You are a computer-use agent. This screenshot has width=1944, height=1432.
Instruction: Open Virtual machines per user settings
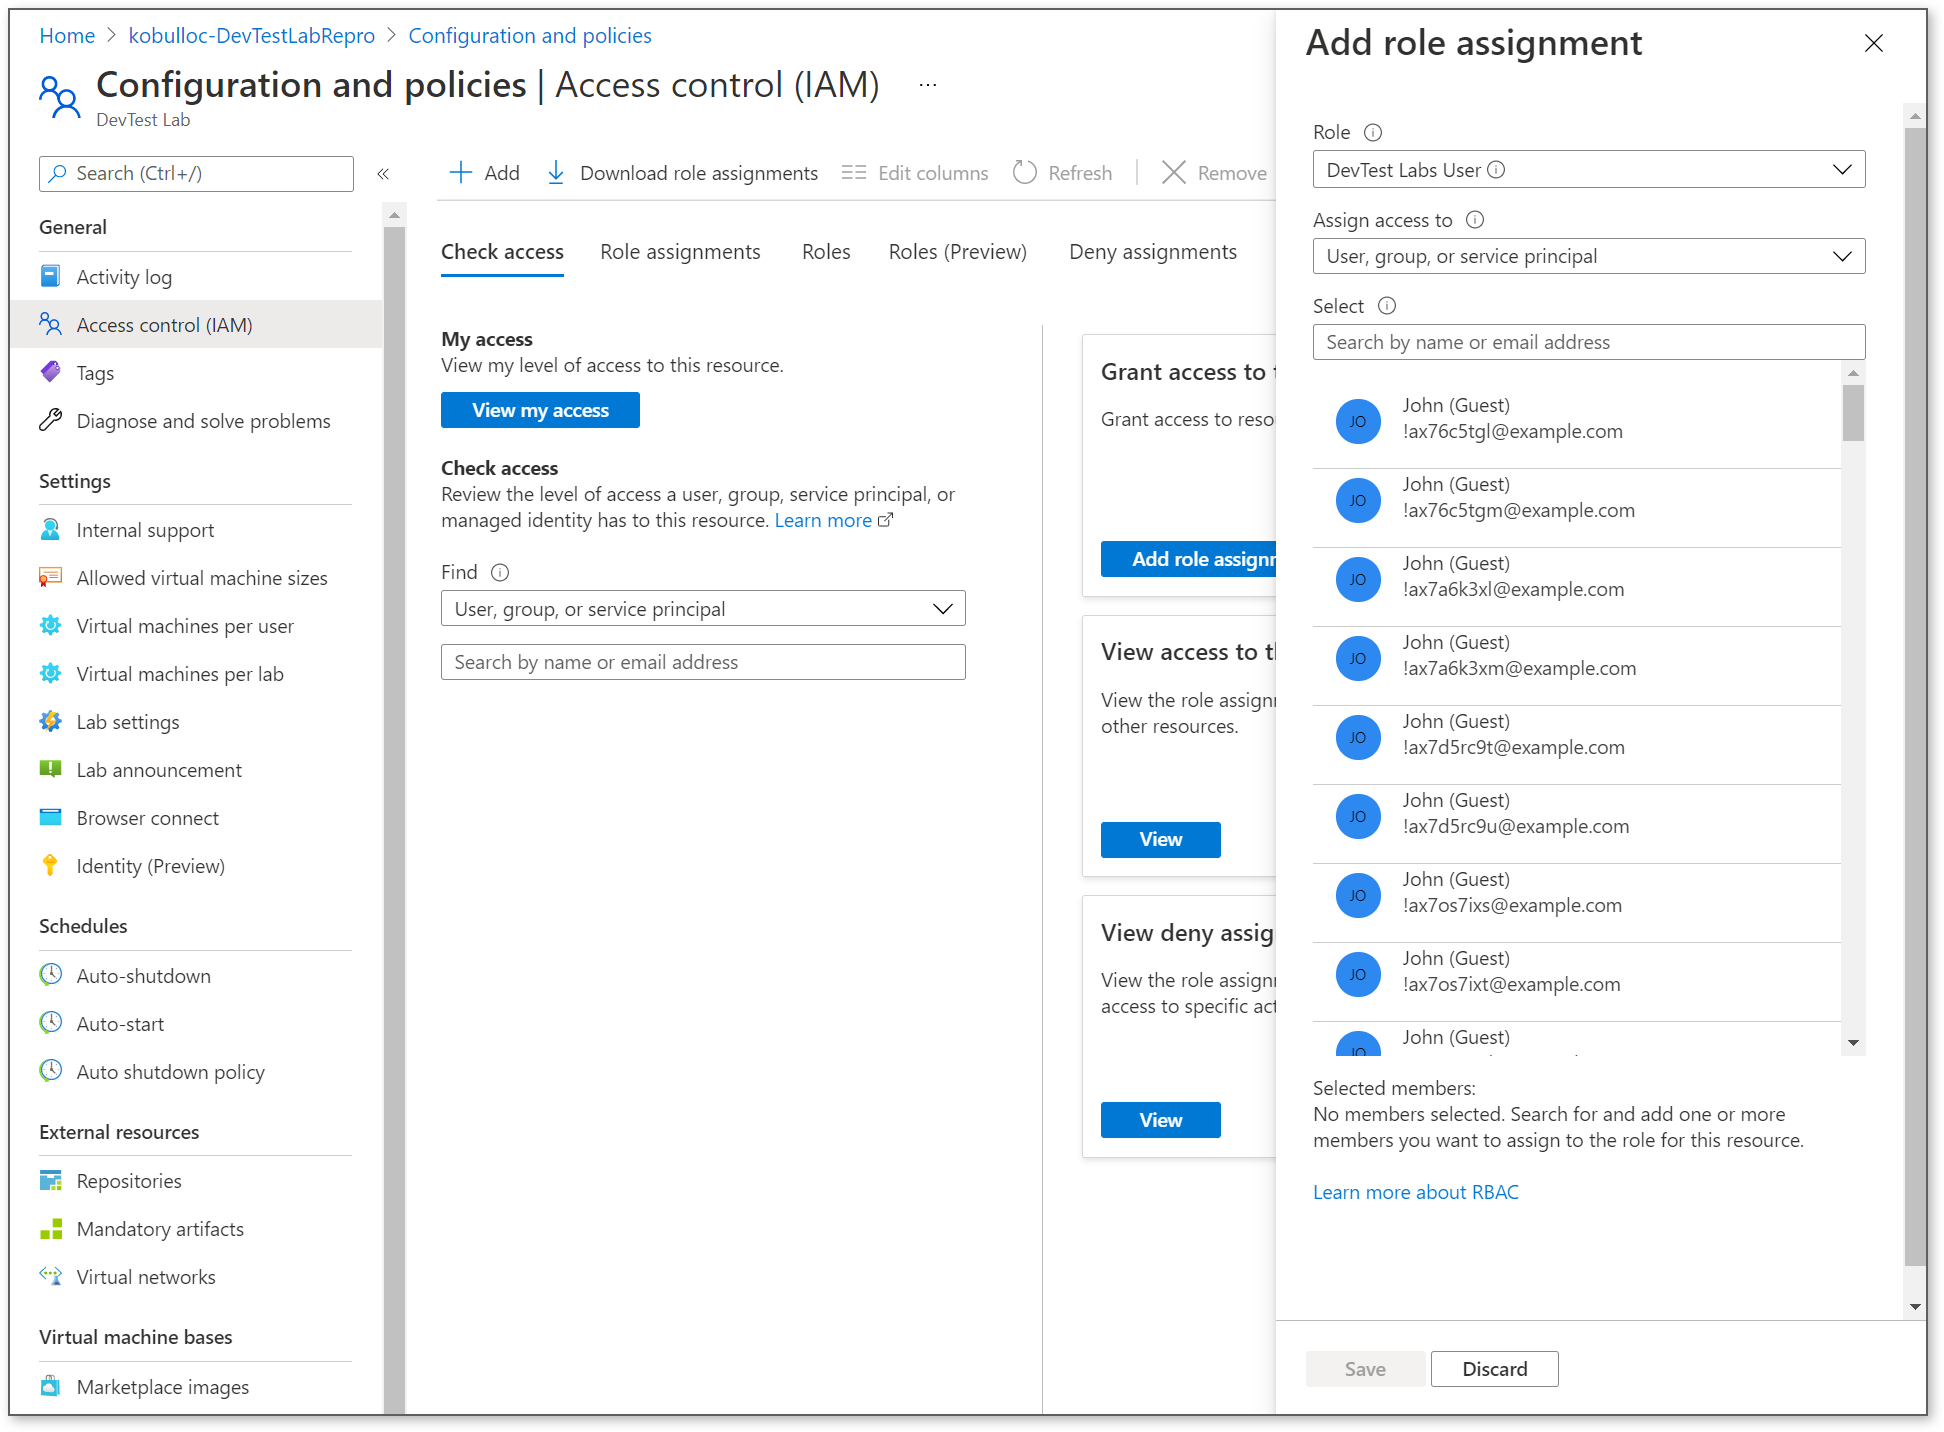click(185, 625)
